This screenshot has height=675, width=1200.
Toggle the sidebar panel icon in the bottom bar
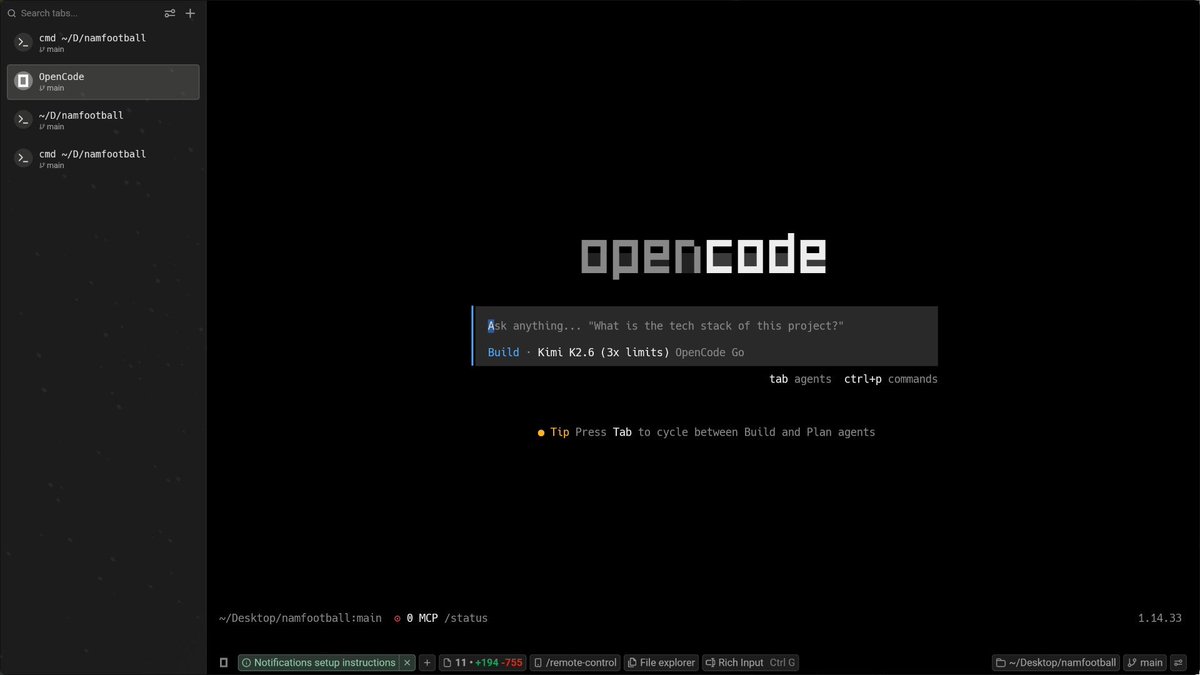[224, 662]
